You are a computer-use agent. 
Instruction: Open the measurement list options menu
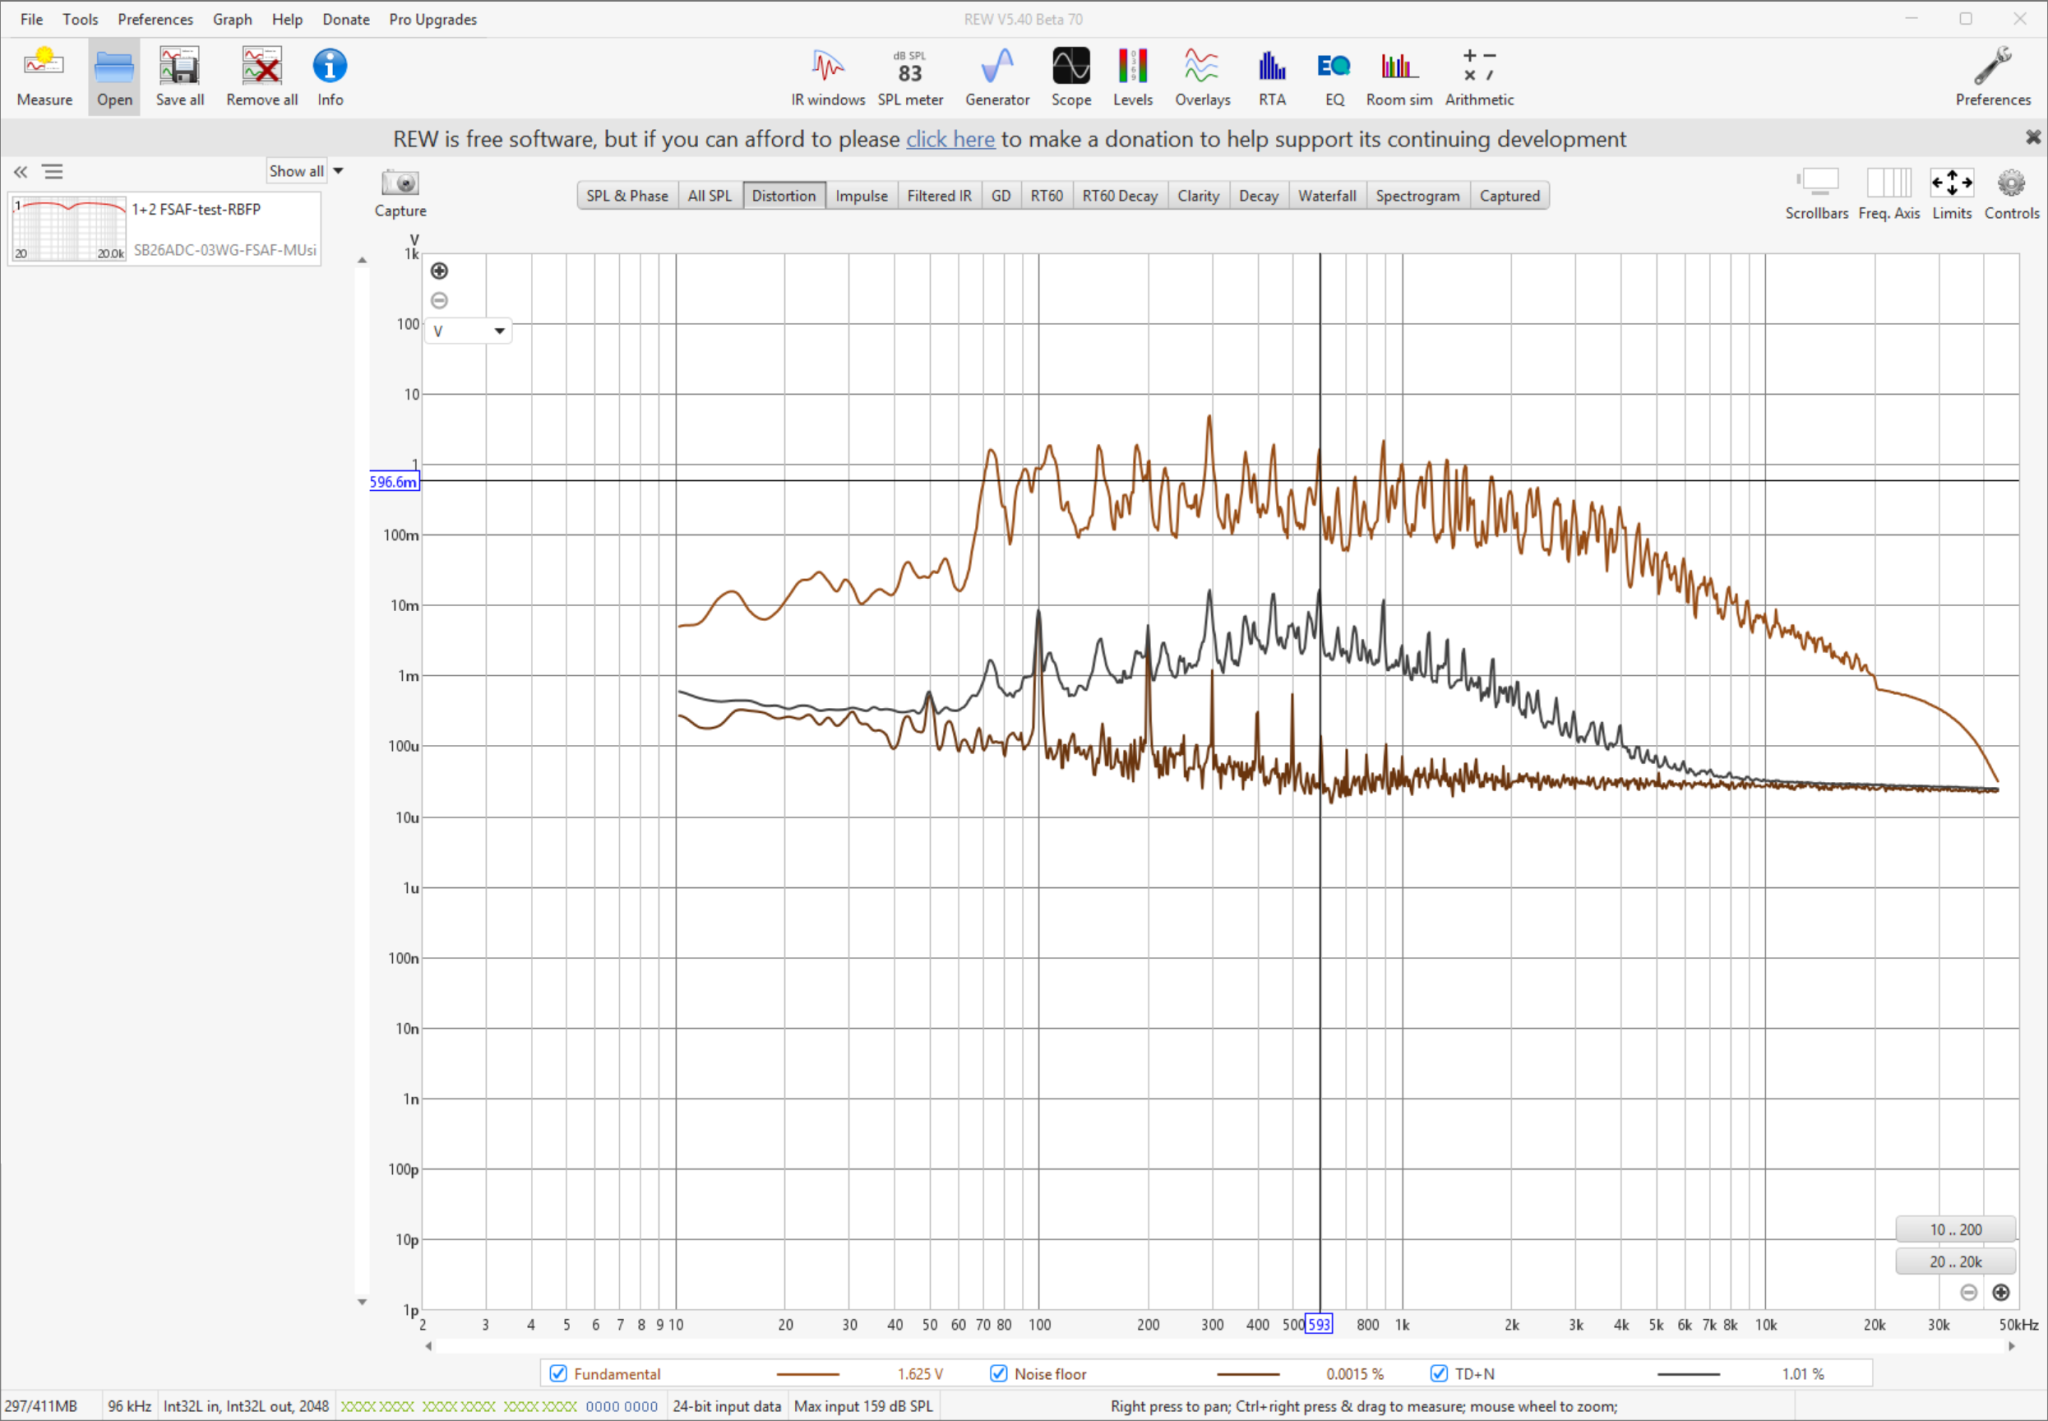click(53, 172)
